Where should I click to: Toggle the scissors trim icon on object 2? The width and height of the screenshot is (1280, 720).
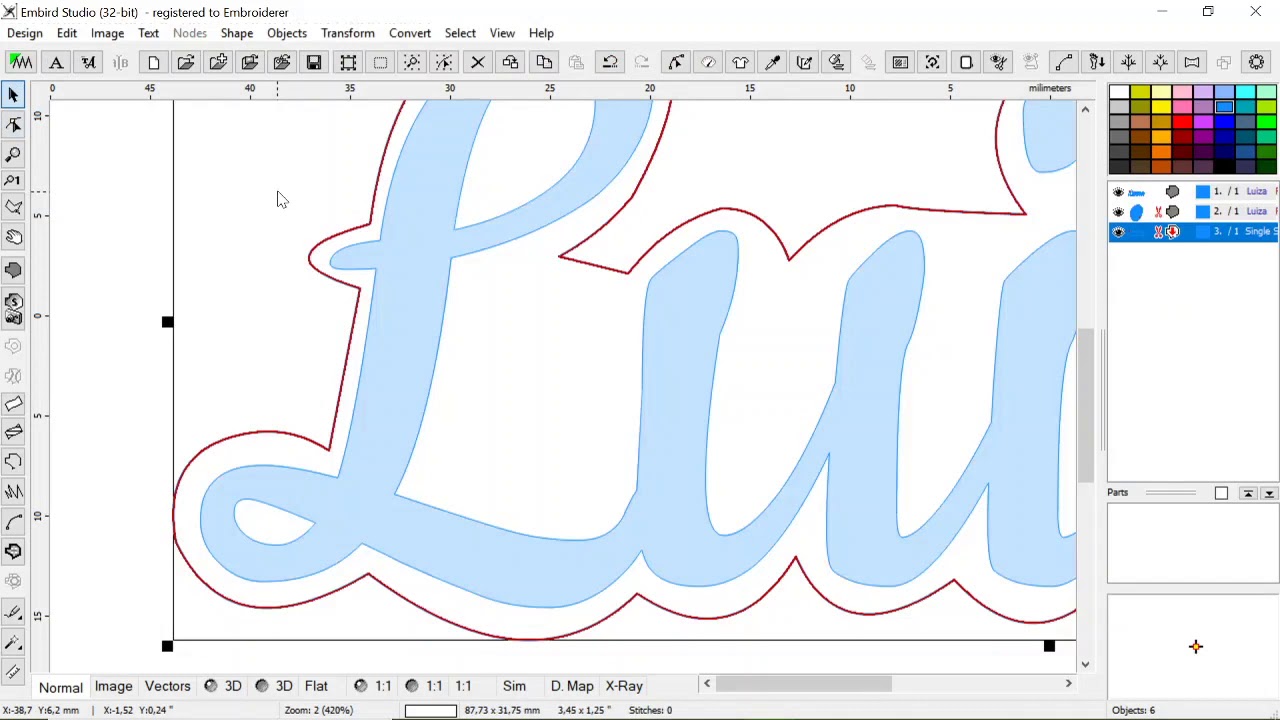[1159, 212]
